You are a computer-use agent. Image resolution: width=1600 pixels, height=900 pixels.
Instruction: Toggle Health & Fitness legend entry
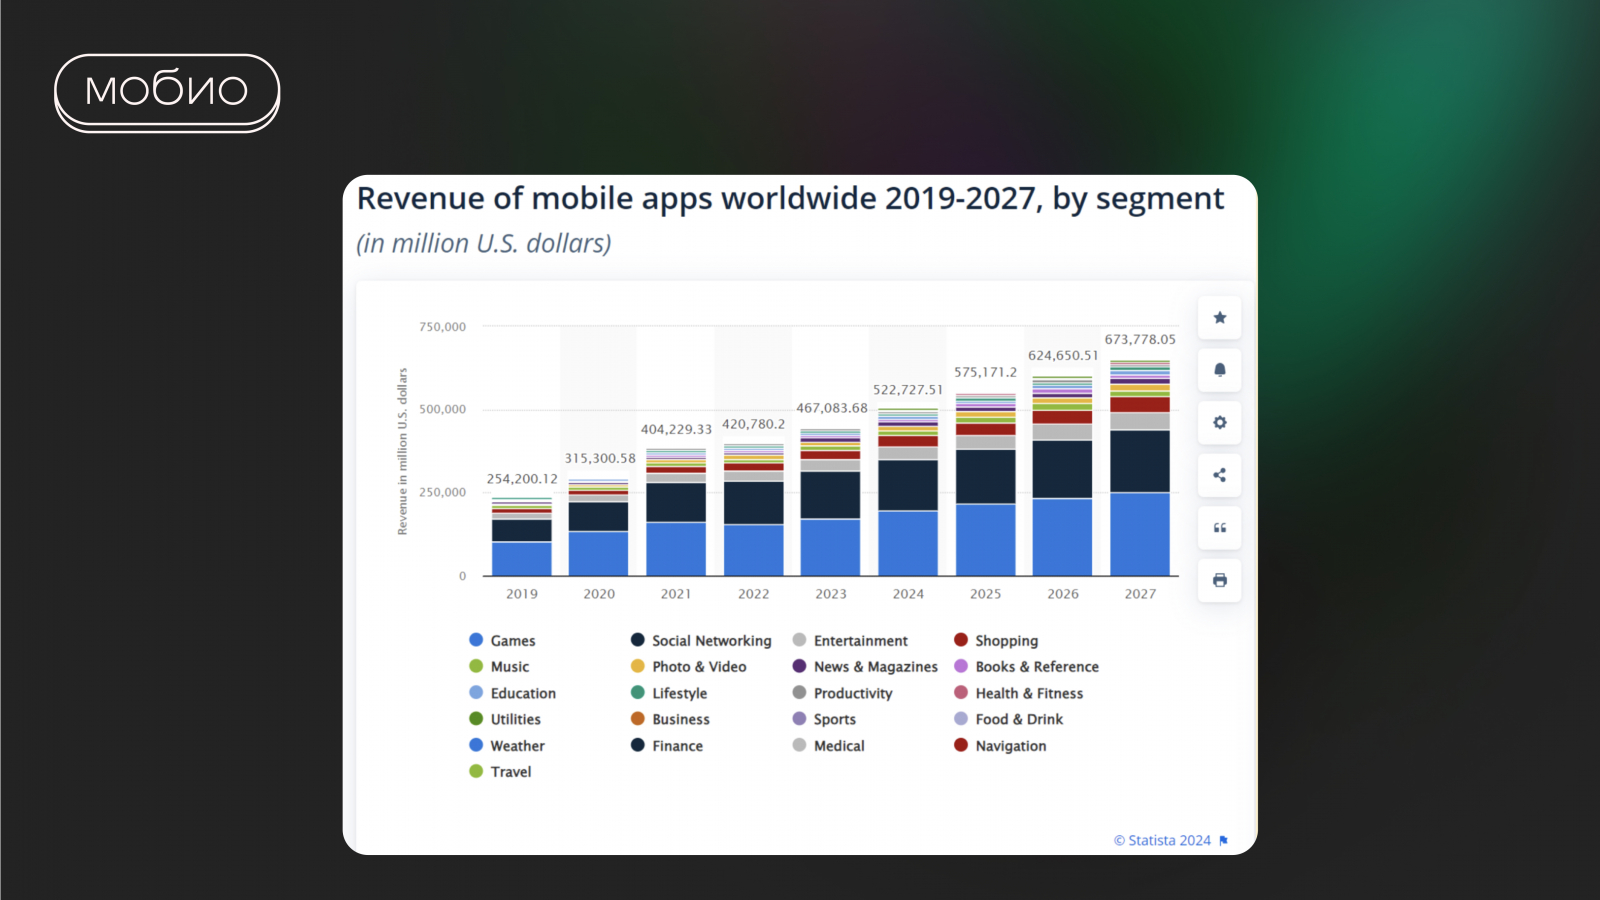click(1029, 693)
